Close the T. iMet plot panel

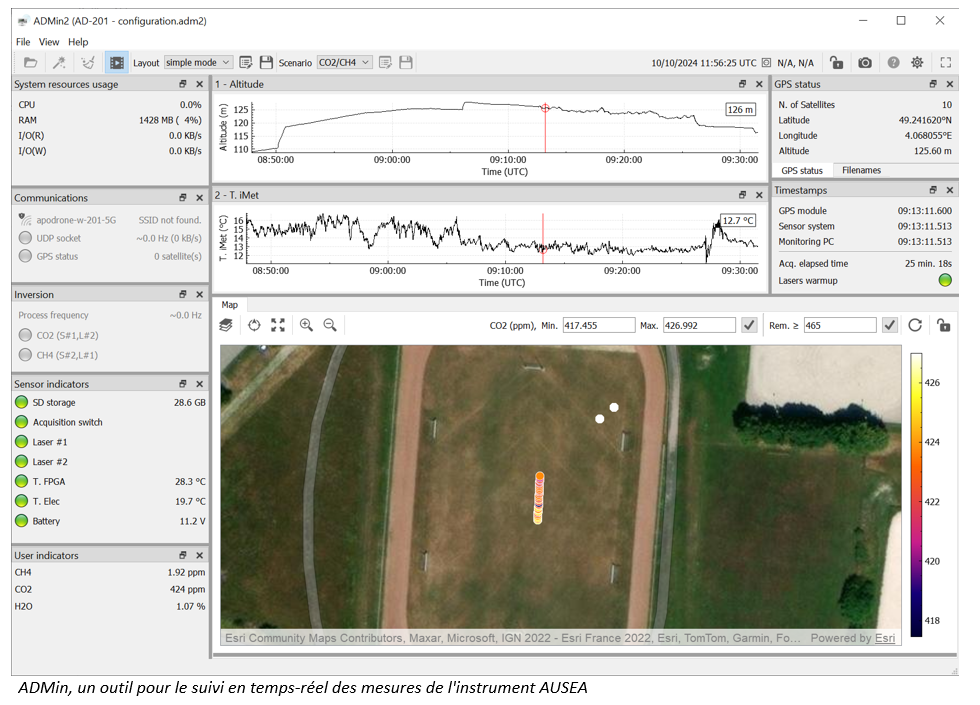point(759,195)
